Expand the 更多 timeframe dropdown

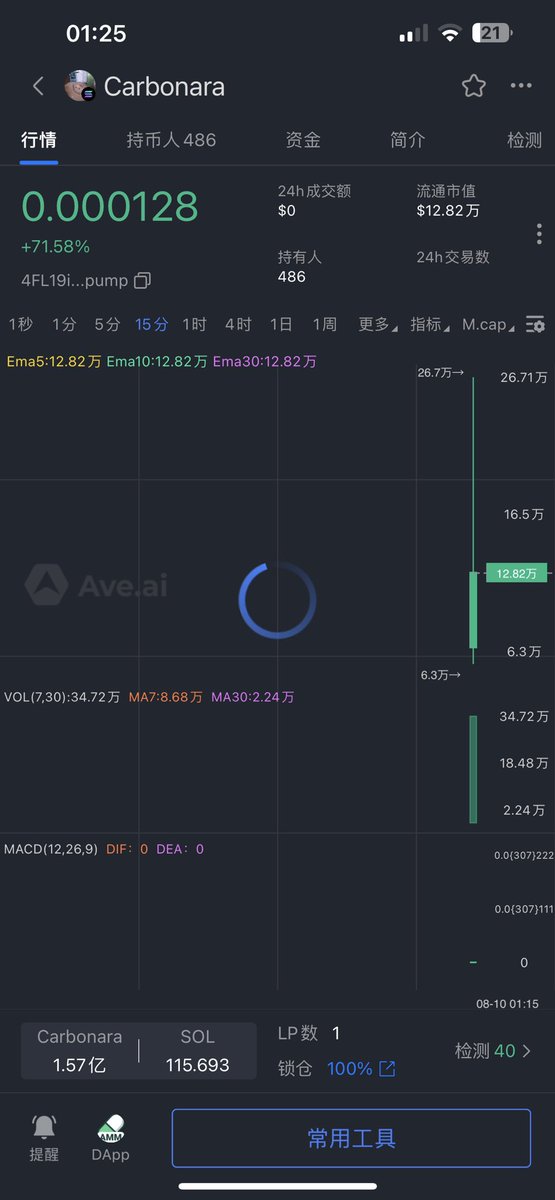click(377, 324)
